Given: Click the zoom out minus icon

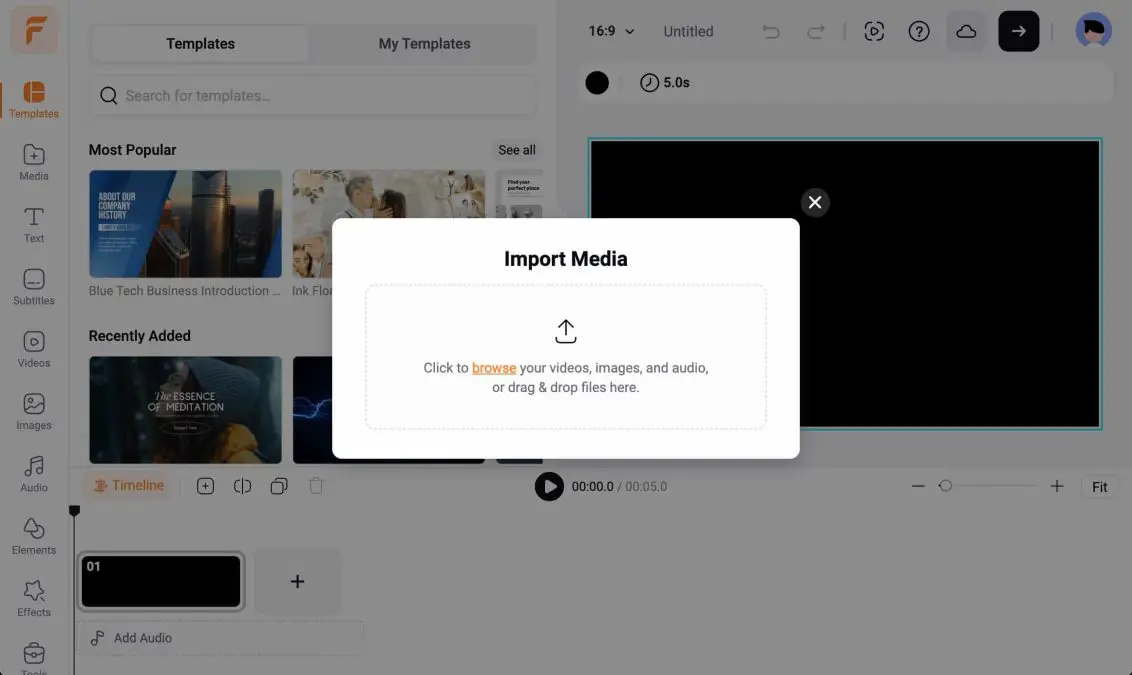Looking at the screenshot, I should click(x=918, y=486).
